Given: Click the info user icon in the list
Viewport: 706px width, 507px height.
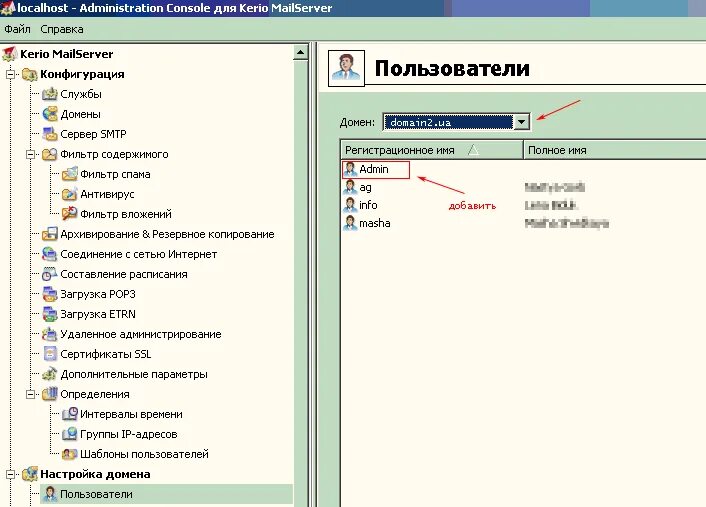Looking at the screenshot, I should [350, 205].
